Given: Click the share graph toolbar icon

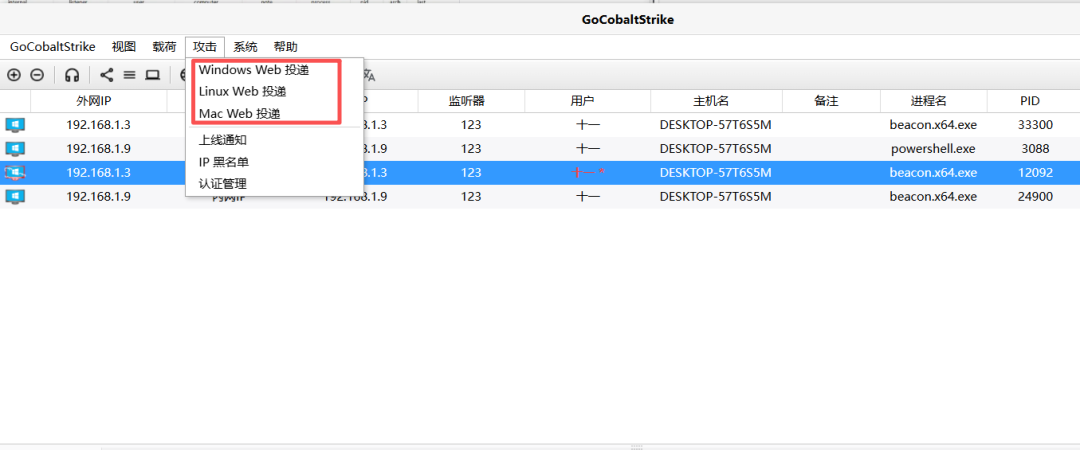Looking at the screenshot, I should point(107,74).
